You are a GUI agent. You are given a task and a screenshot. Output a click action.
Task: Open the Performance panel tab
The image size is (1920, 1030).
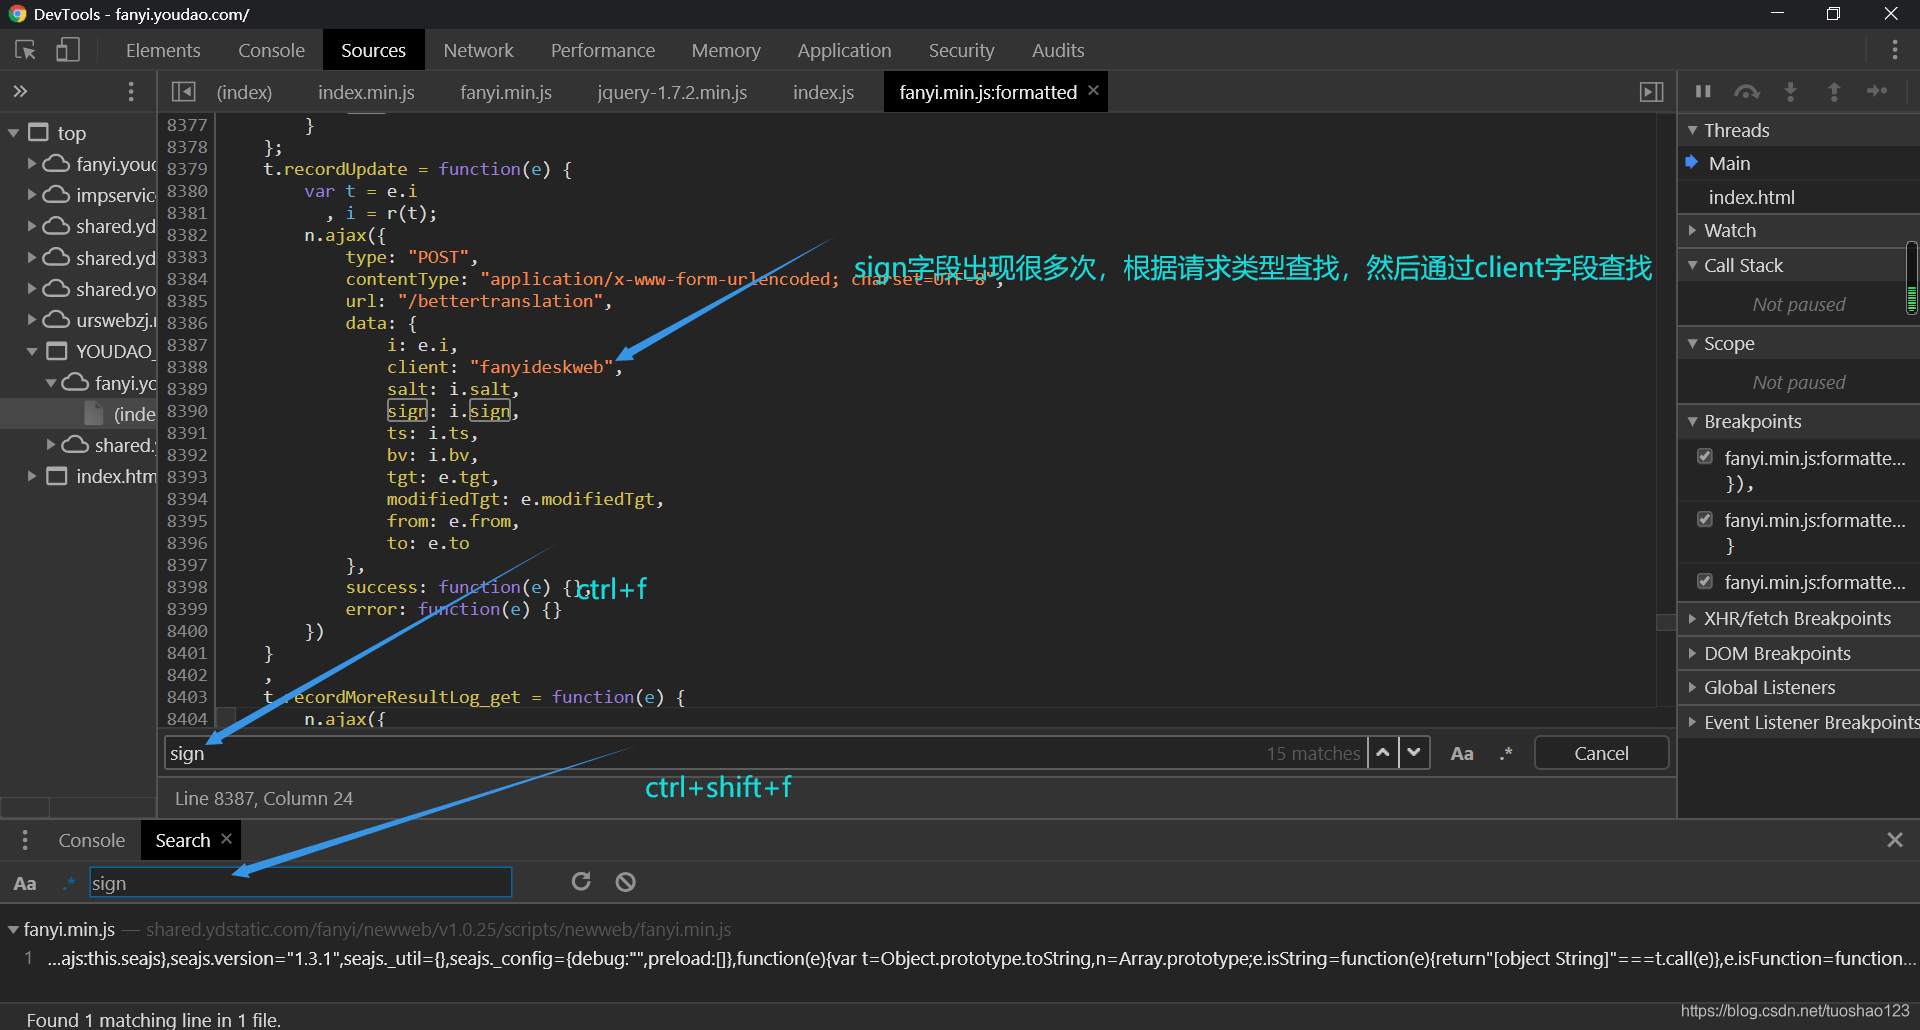pos(603,50)
